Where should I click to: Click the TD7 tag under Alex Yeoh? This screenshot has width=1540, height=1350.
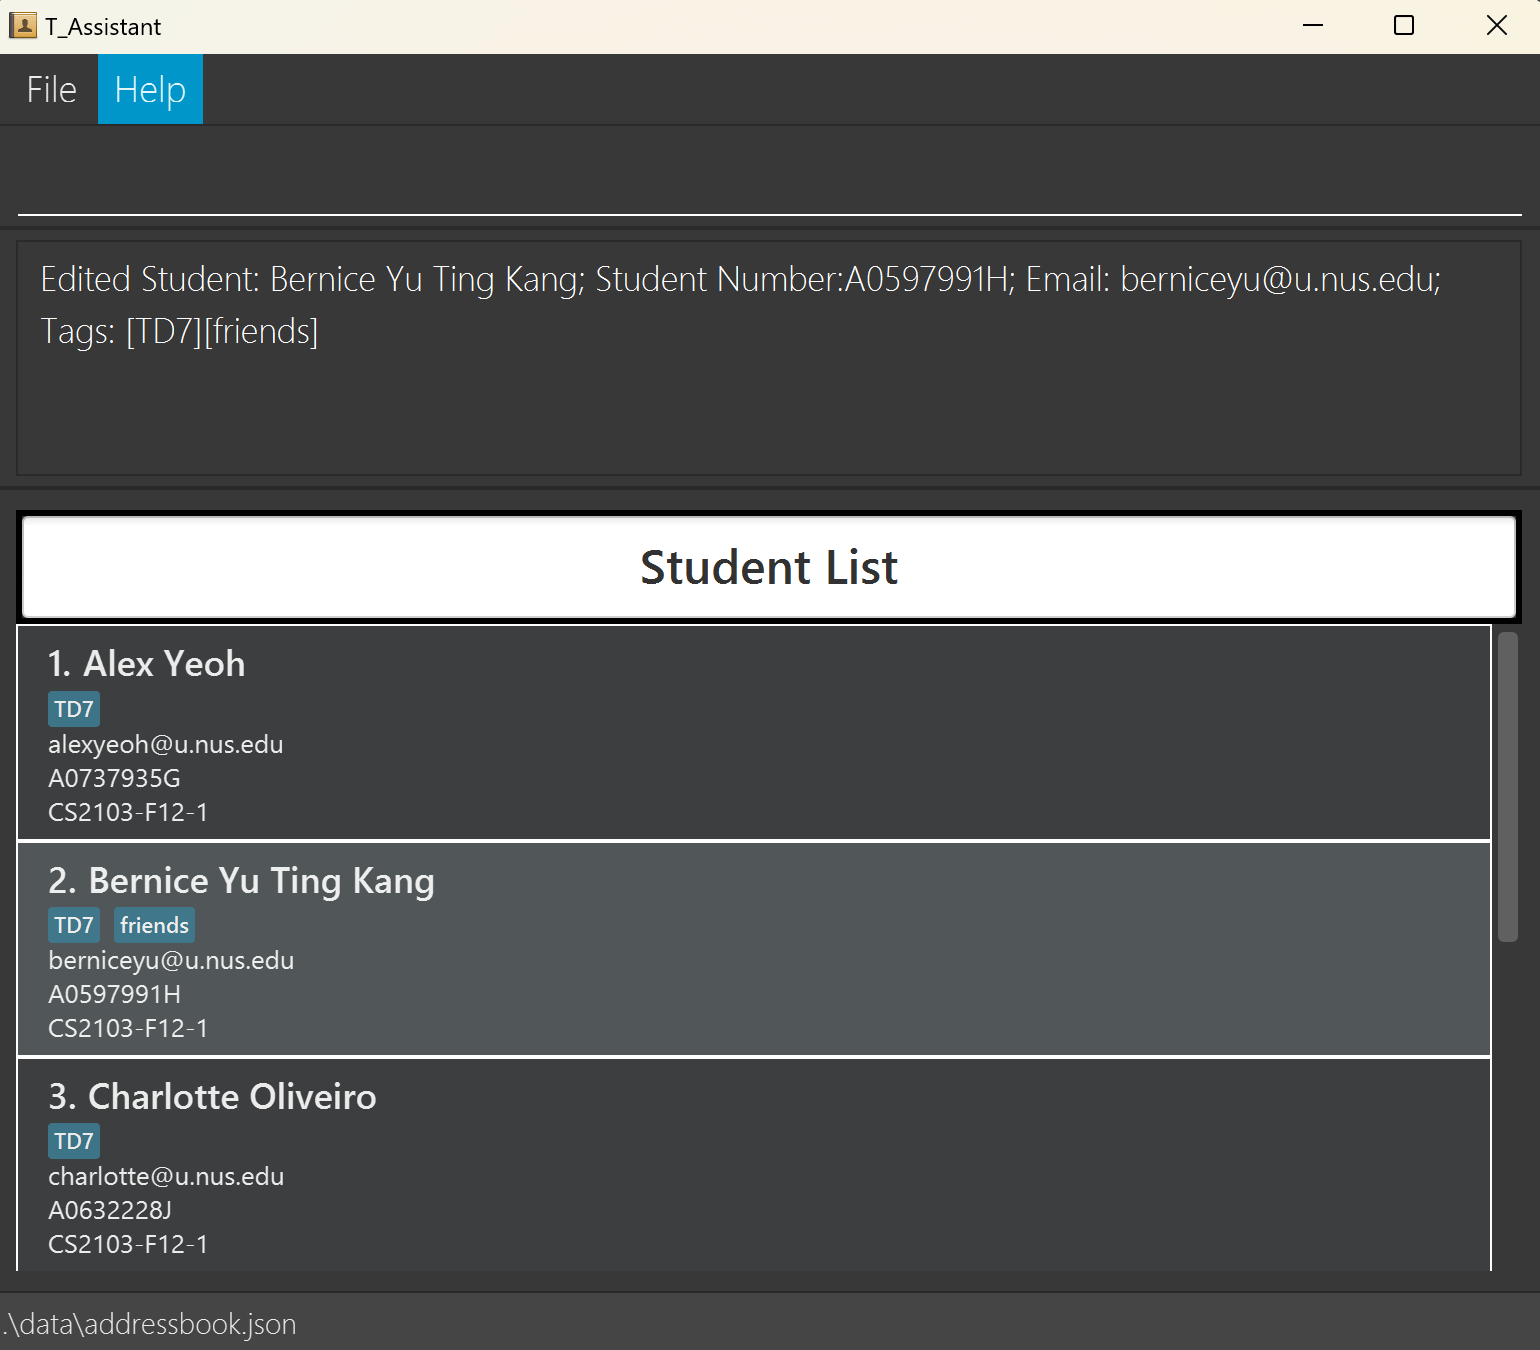click(x=74, y=709)
